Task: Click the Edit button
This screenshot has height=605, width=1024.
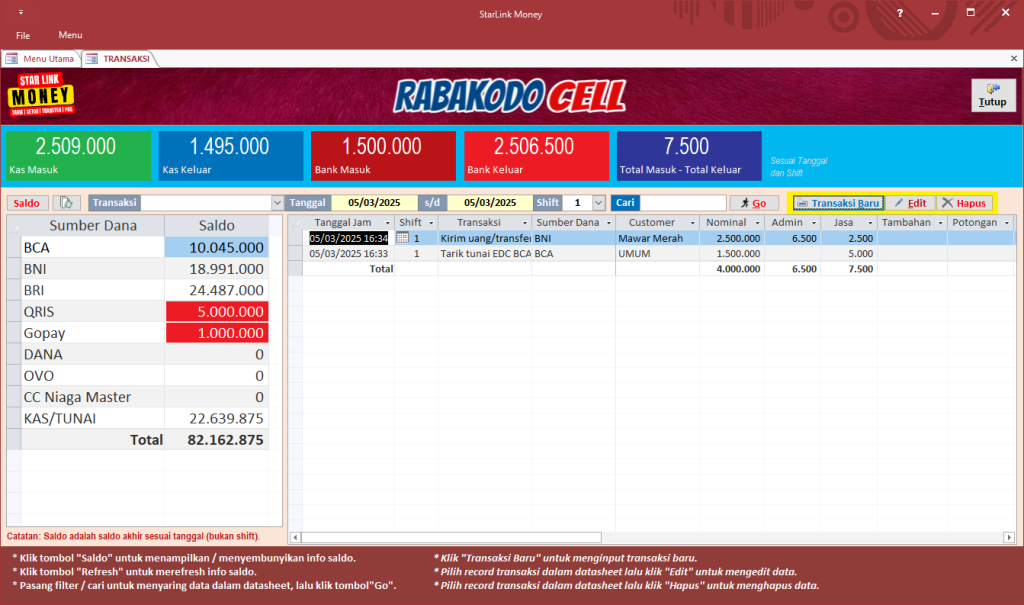Action: pos(910,203)
